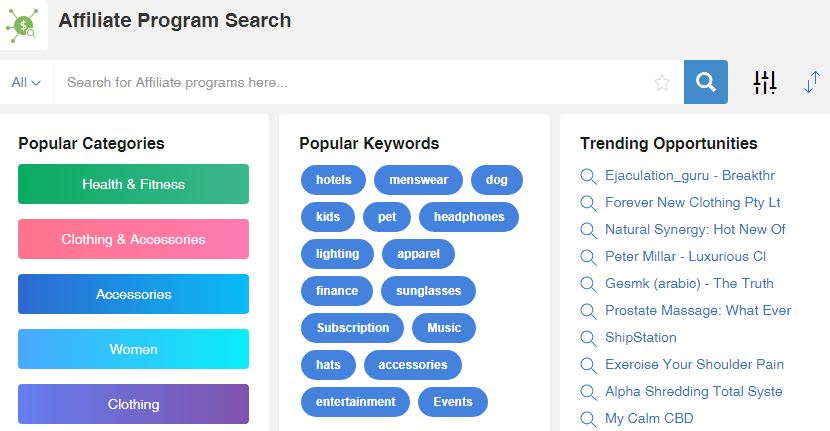Click magnifier icon beside ShipStation
Image resolution: width=830 pixels, height=431 pixels.
click(588, 338)
